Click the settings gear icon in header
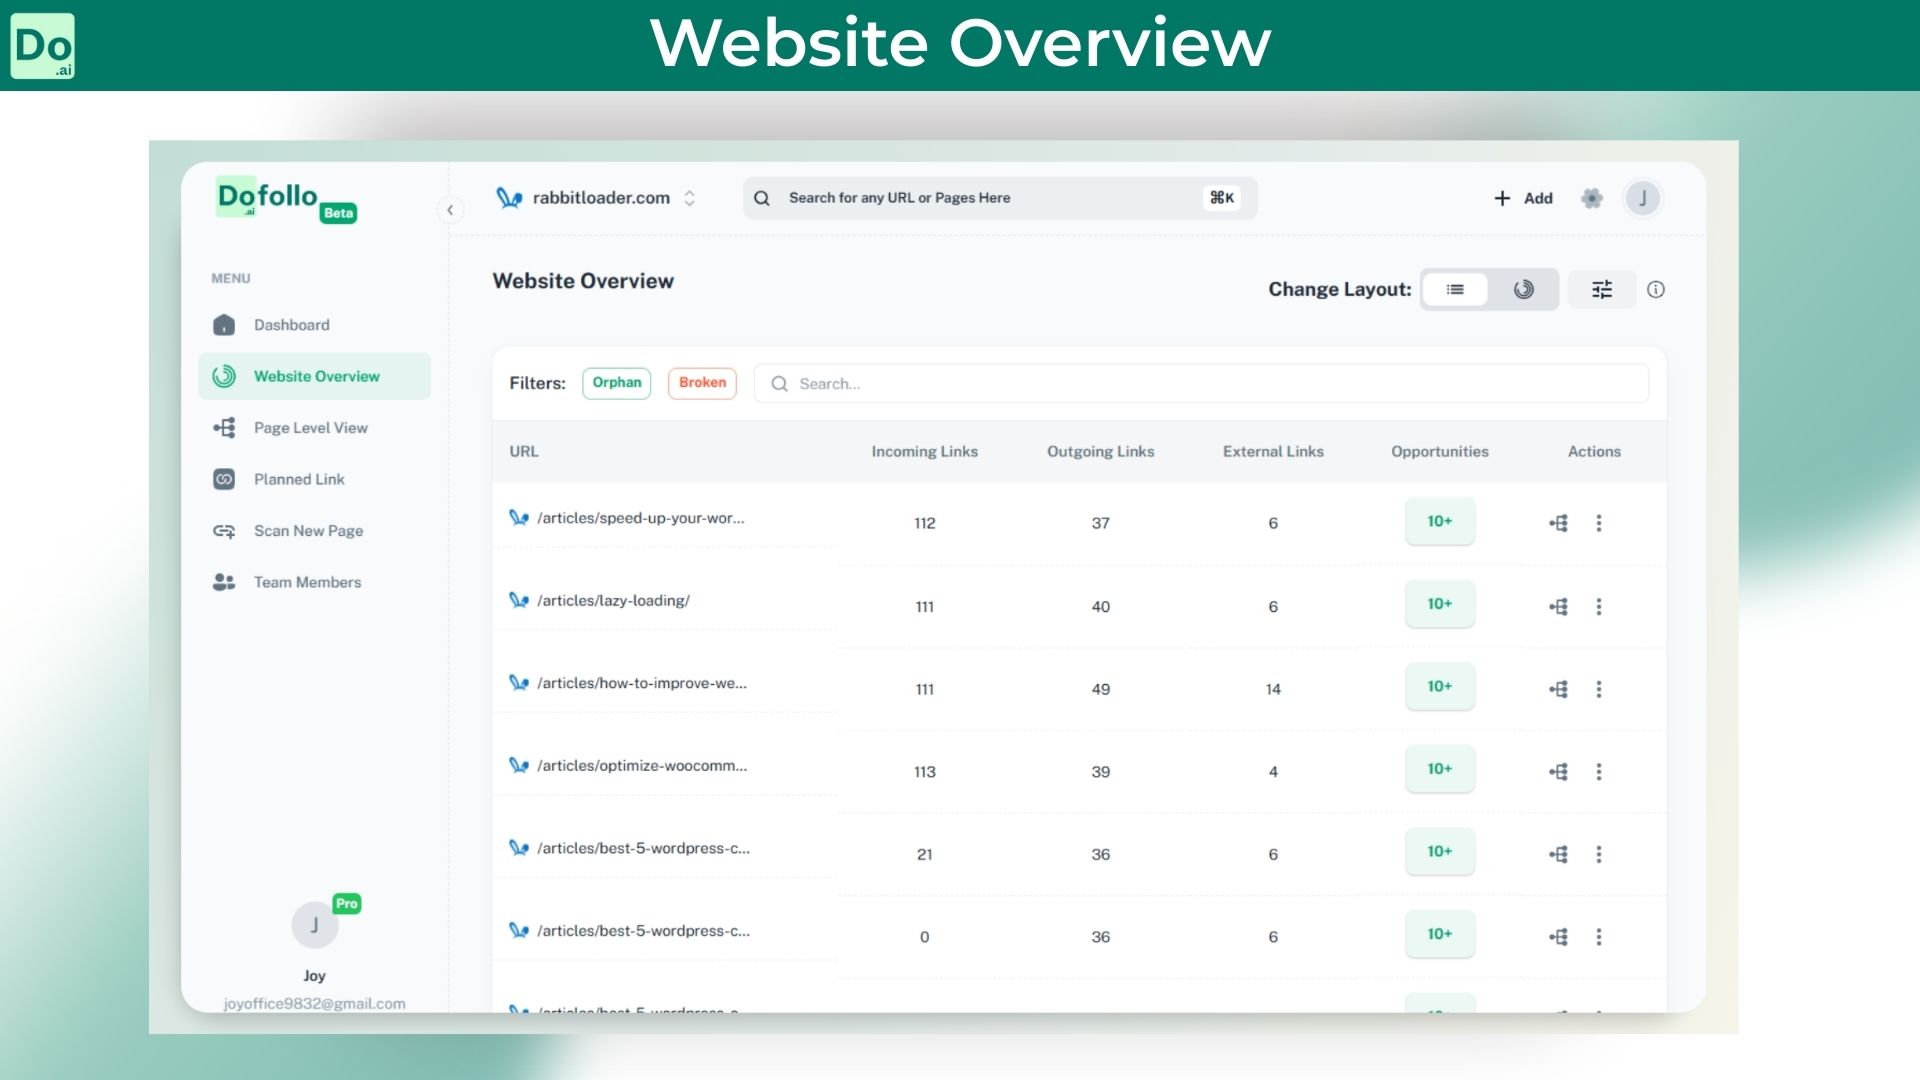The height and width of the screenshot is (1080, 1920). (x=1592, y=198)
